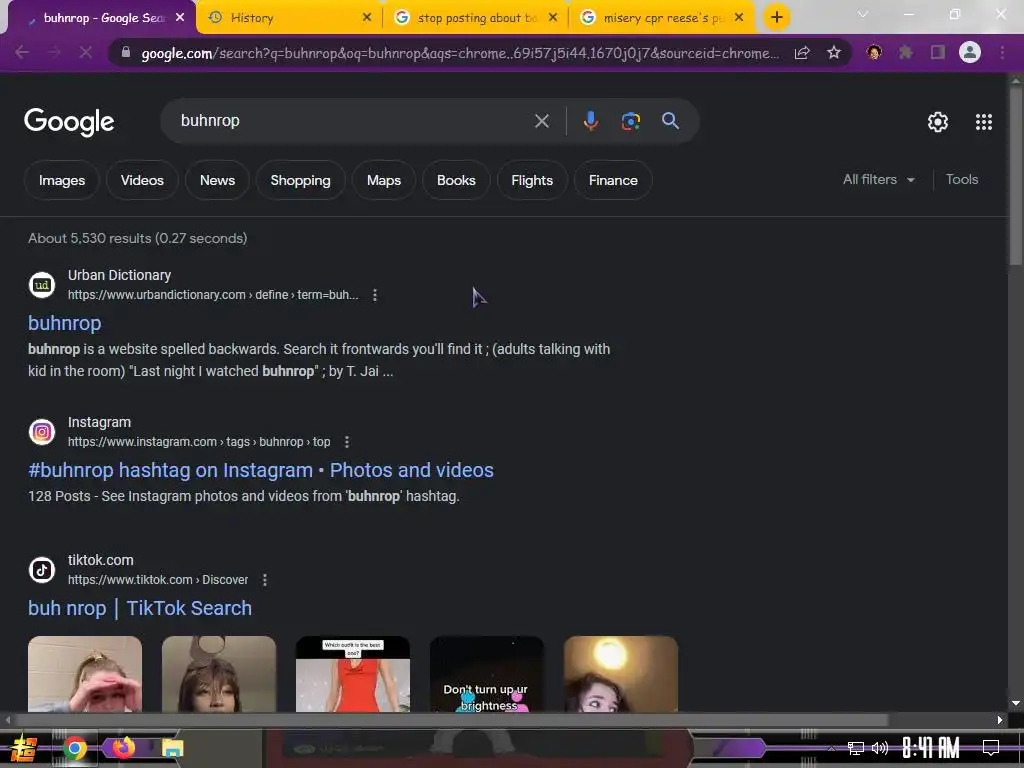
Task: Filter results by News
Action: [217, 180]
